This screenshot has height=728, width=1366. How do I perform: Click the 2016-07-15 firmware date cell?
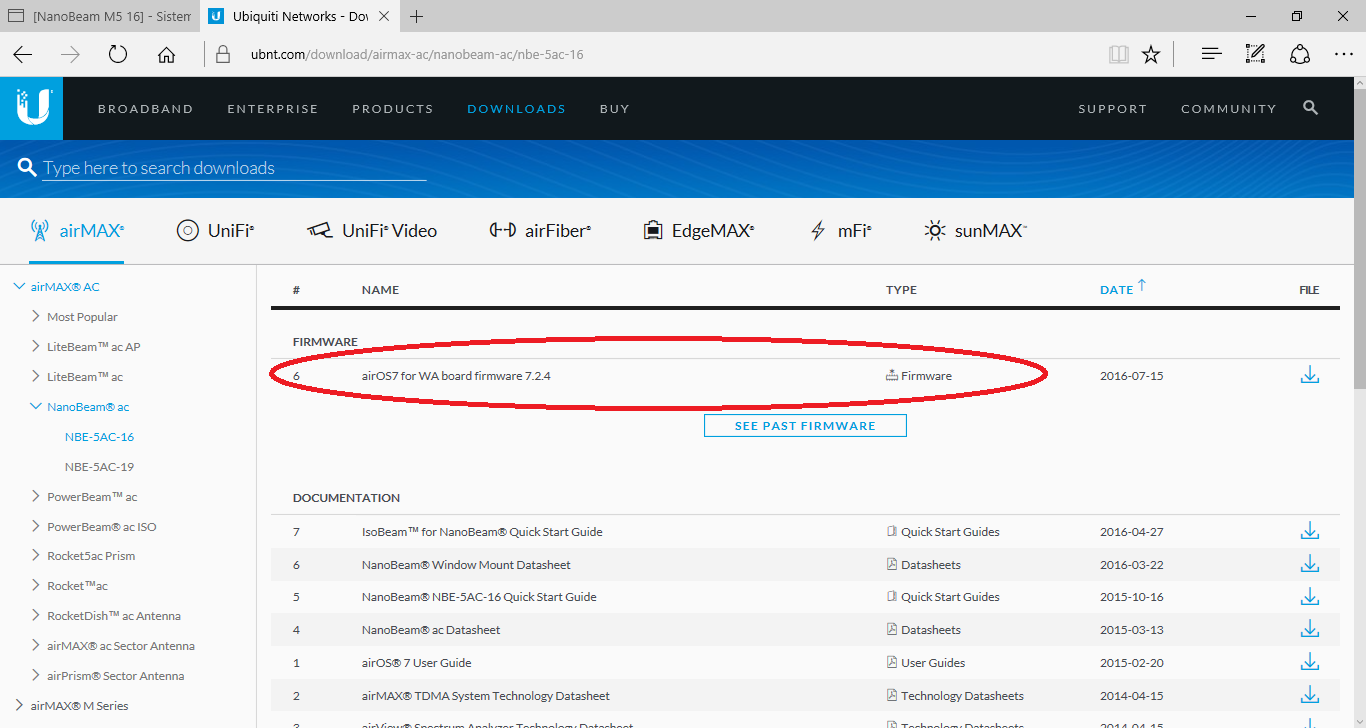coord(1131,376)
